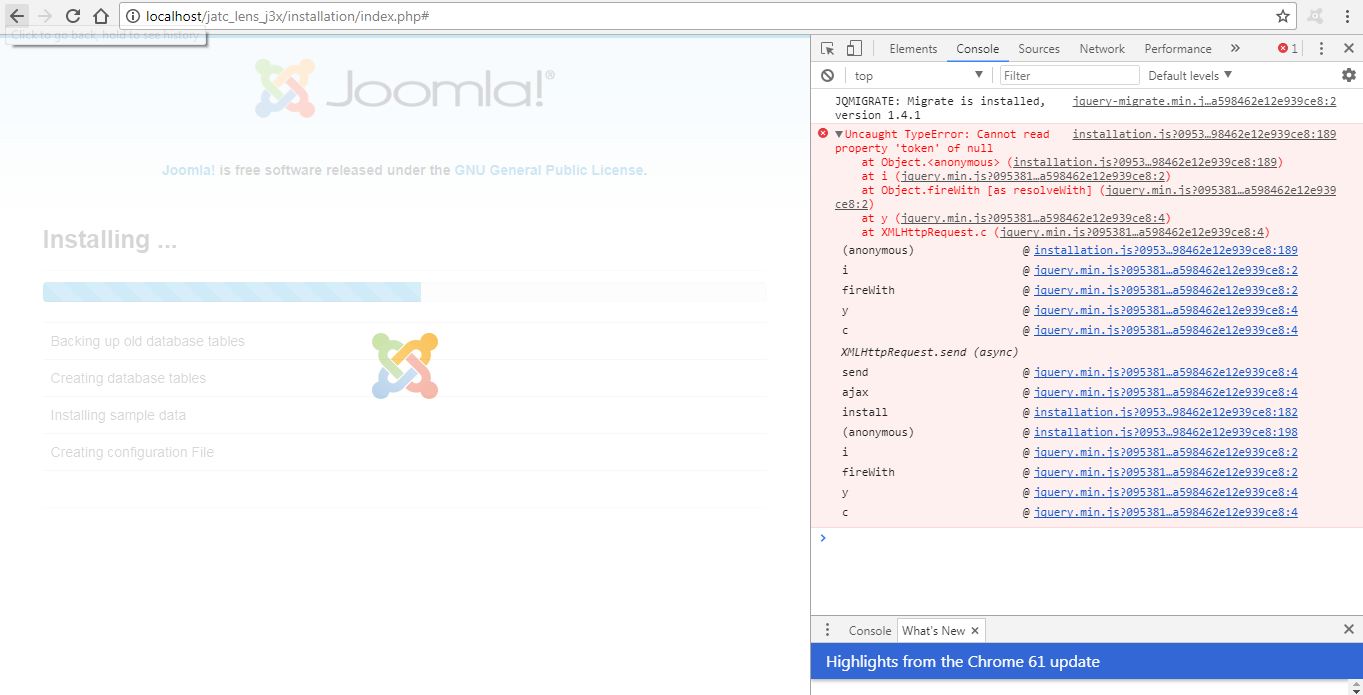The width and height of the screenshot is (1363, 695).
Task: Click the browser forward arrow
Action: 44,16
